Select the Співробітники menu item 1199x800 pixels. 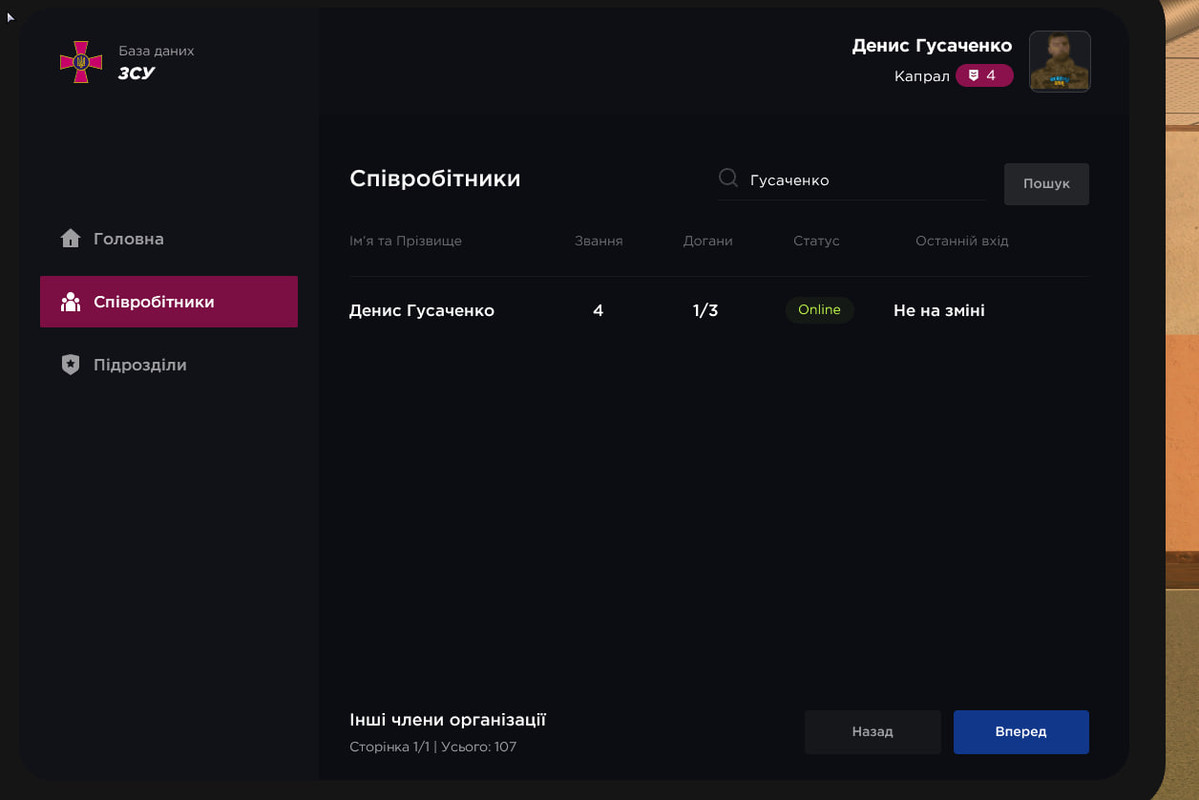168,302
